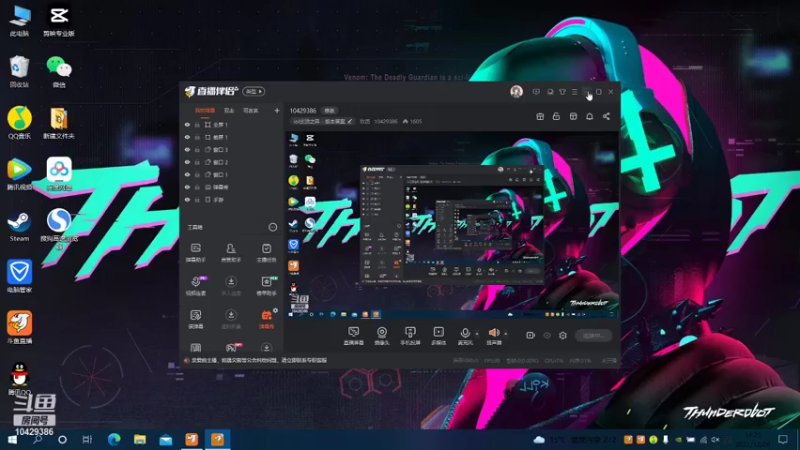Open streaming settings gear
This screenshot has width=800, height=450.
pos(563,335)
